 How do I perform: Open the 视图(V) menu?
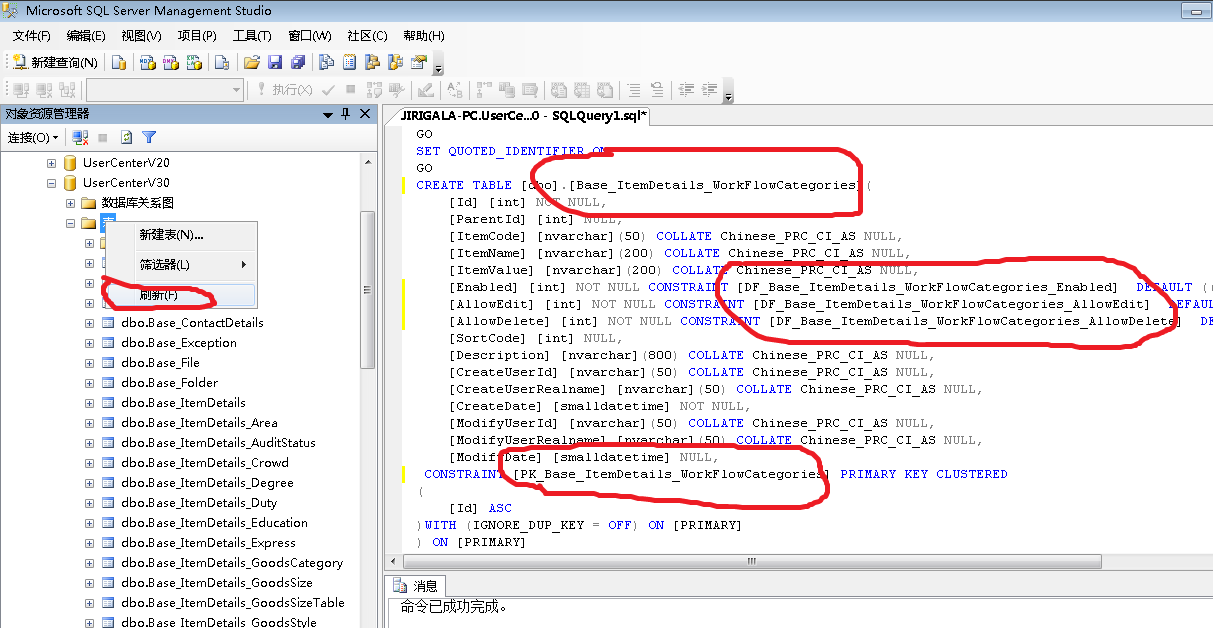coord(141,36)
